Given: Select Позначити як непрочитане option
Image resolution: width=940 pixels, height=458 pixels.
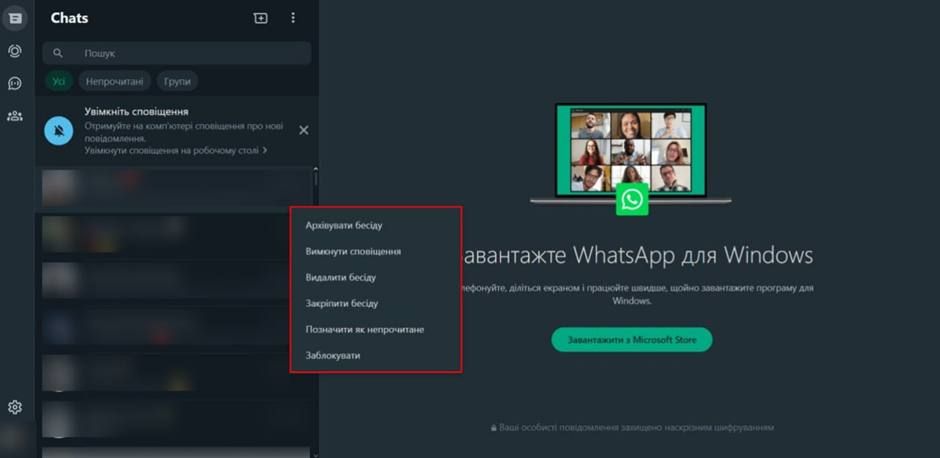Looking at the screenshot, I should [x=364, y=329].
